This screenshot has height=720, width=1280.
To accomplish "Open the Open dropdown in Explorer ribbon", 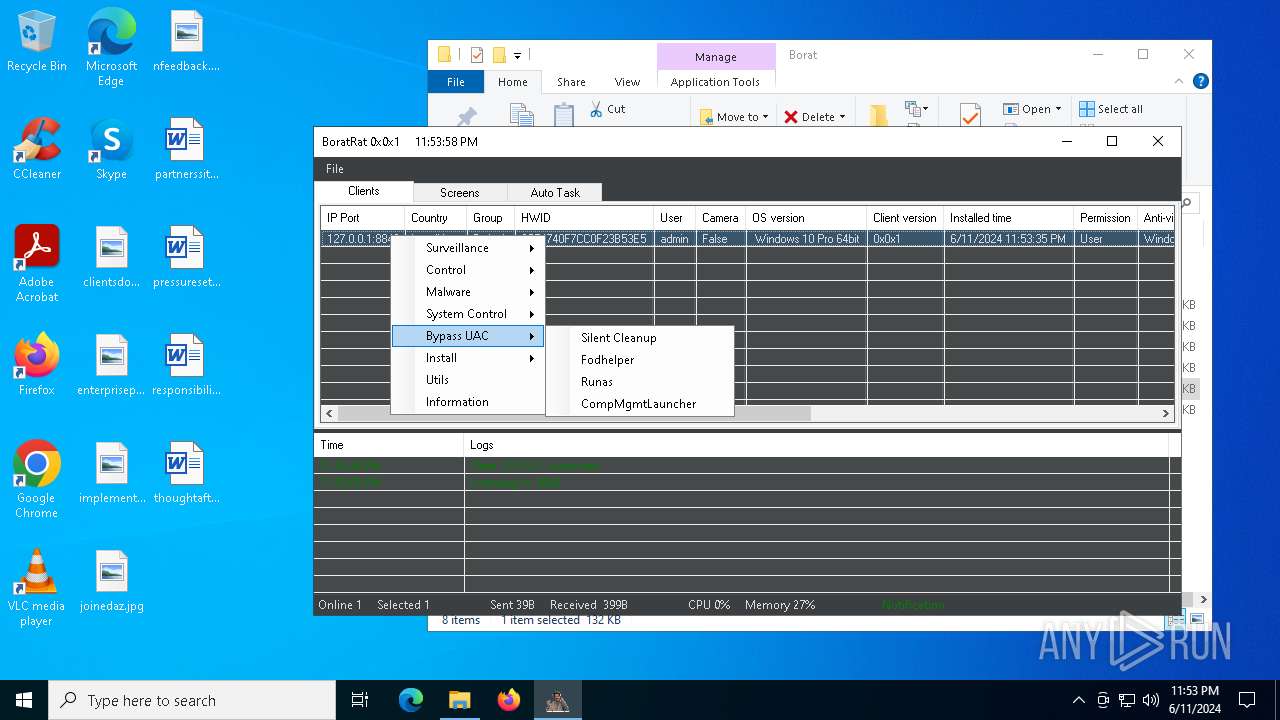I will [x=1033, y=109].
